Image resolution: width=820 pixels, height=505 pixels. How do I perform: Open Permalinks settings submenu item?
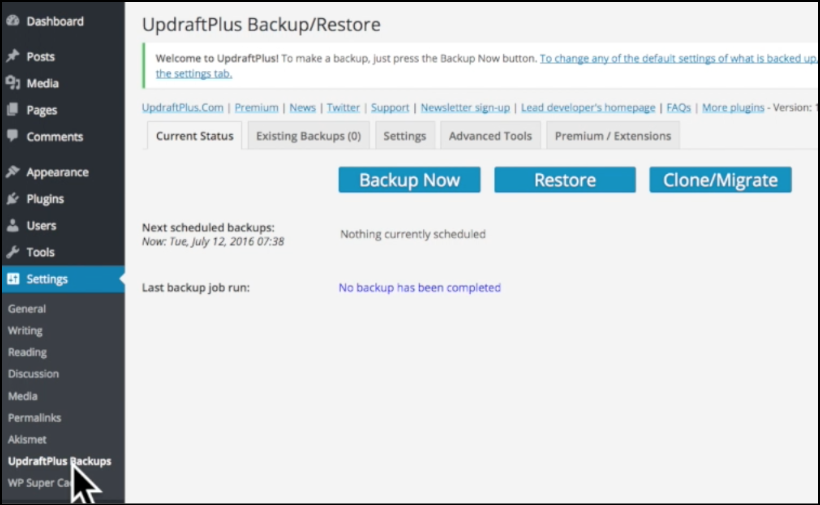(x=35, y=418)
